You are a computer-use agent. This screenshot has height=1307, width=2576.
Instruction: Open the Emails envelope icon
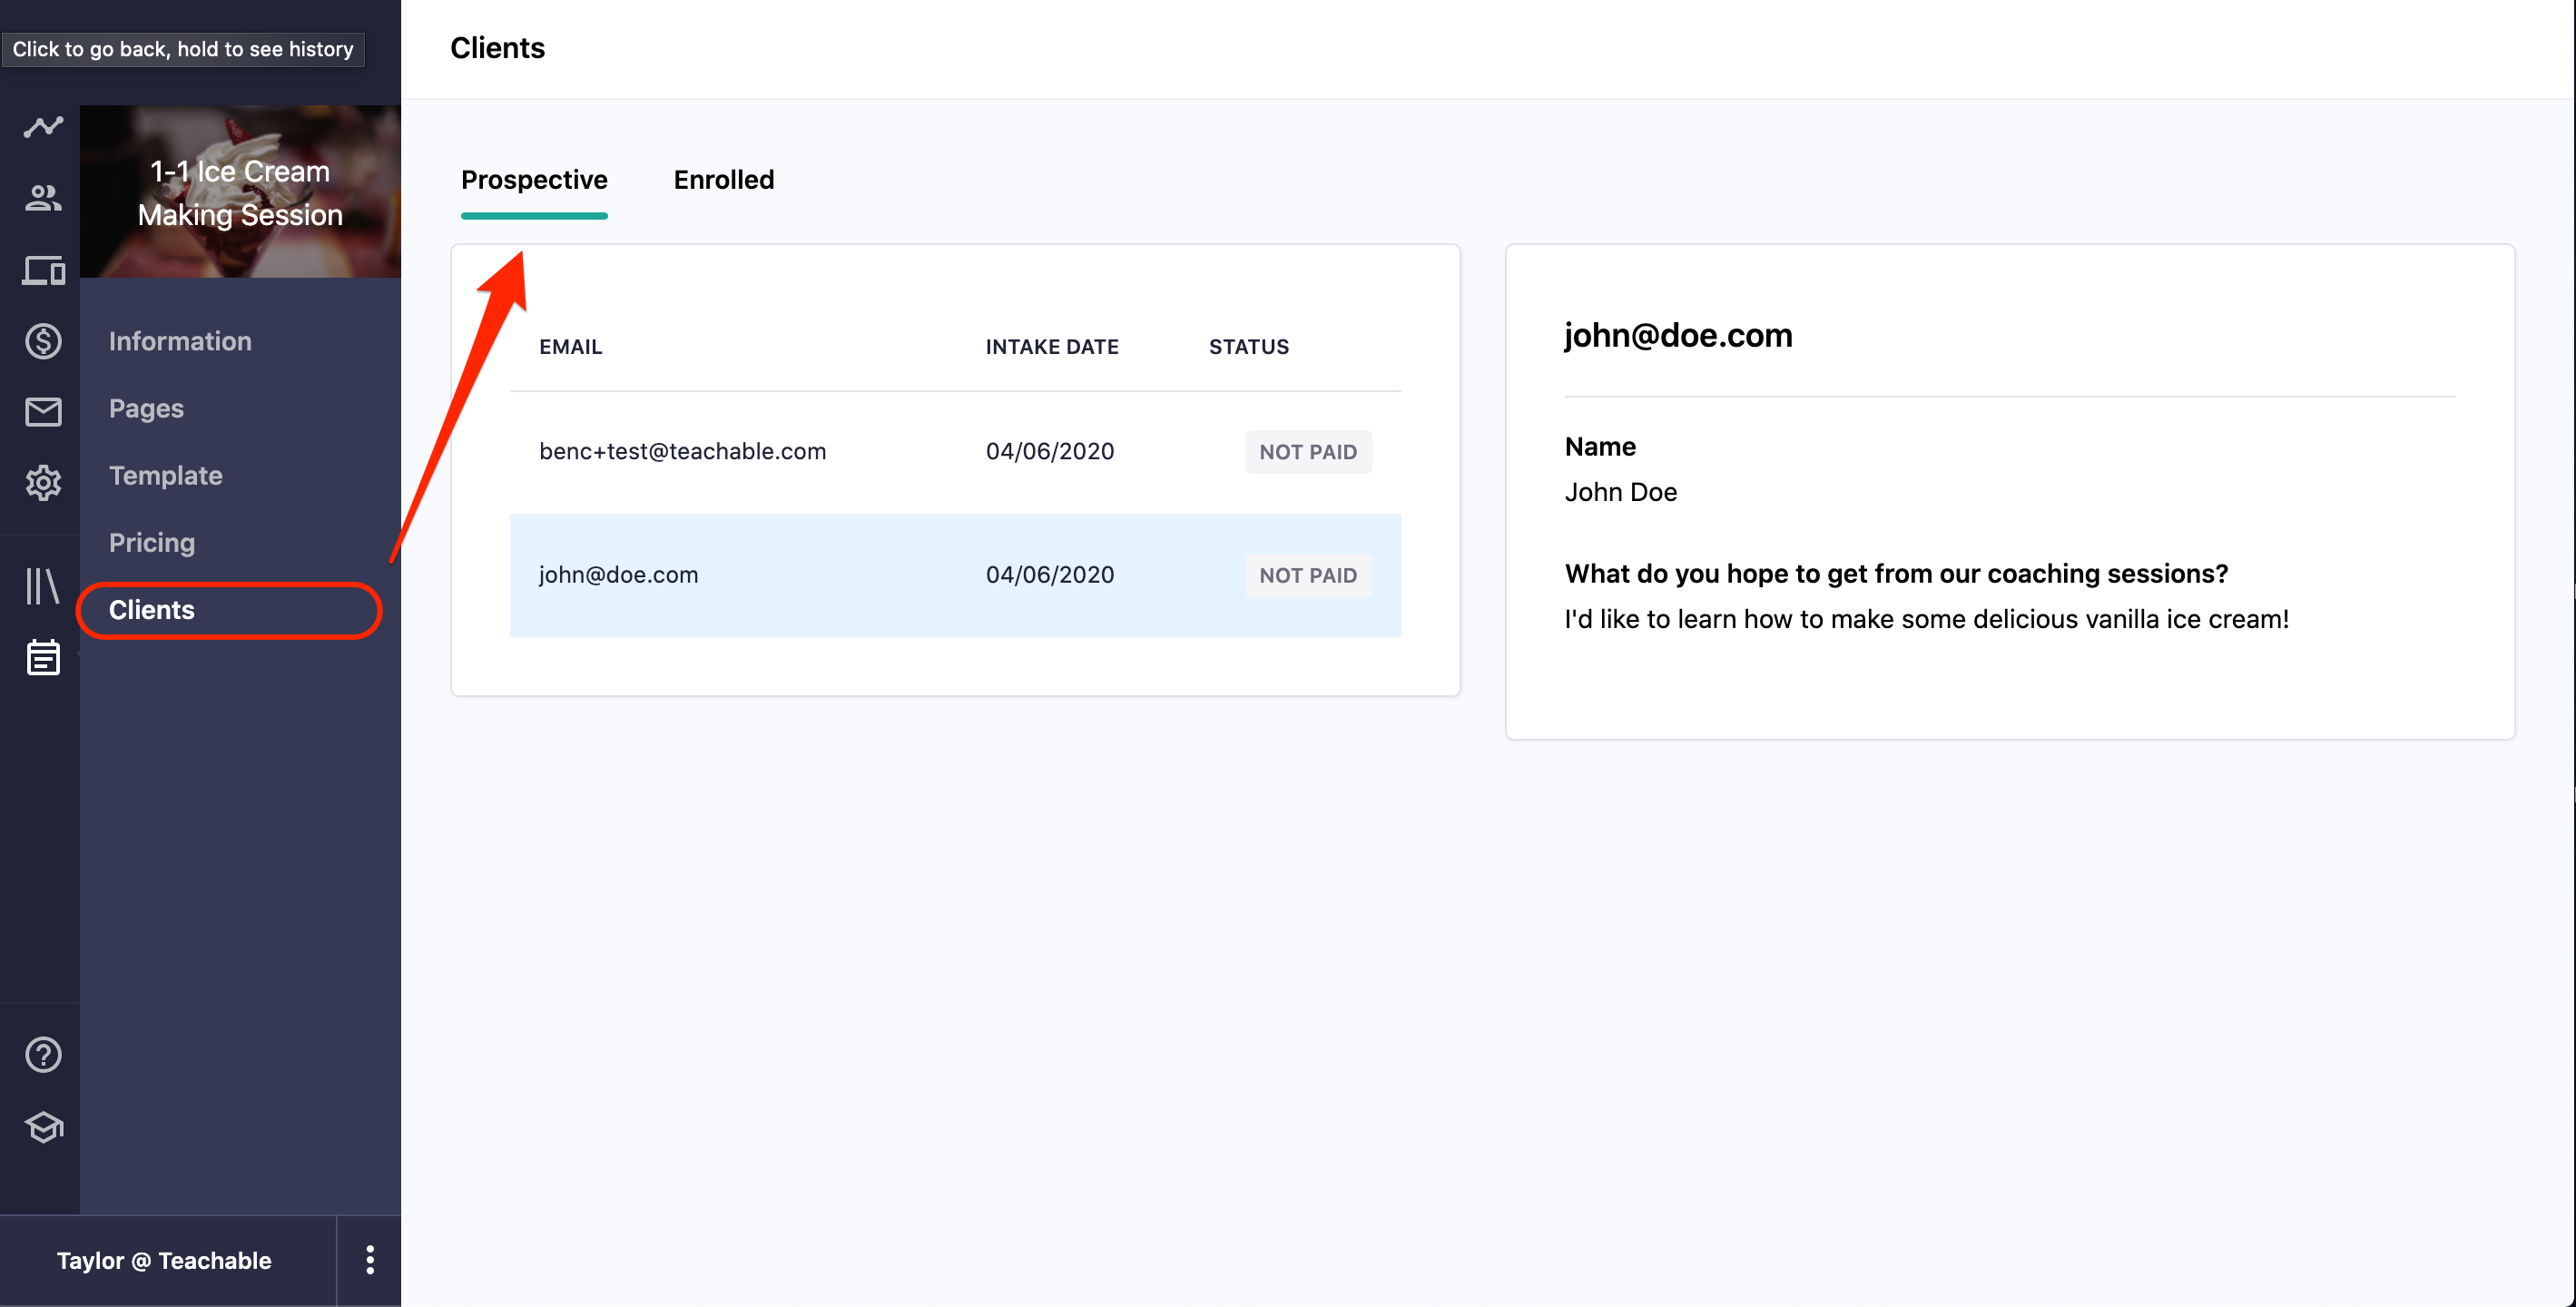43,412
